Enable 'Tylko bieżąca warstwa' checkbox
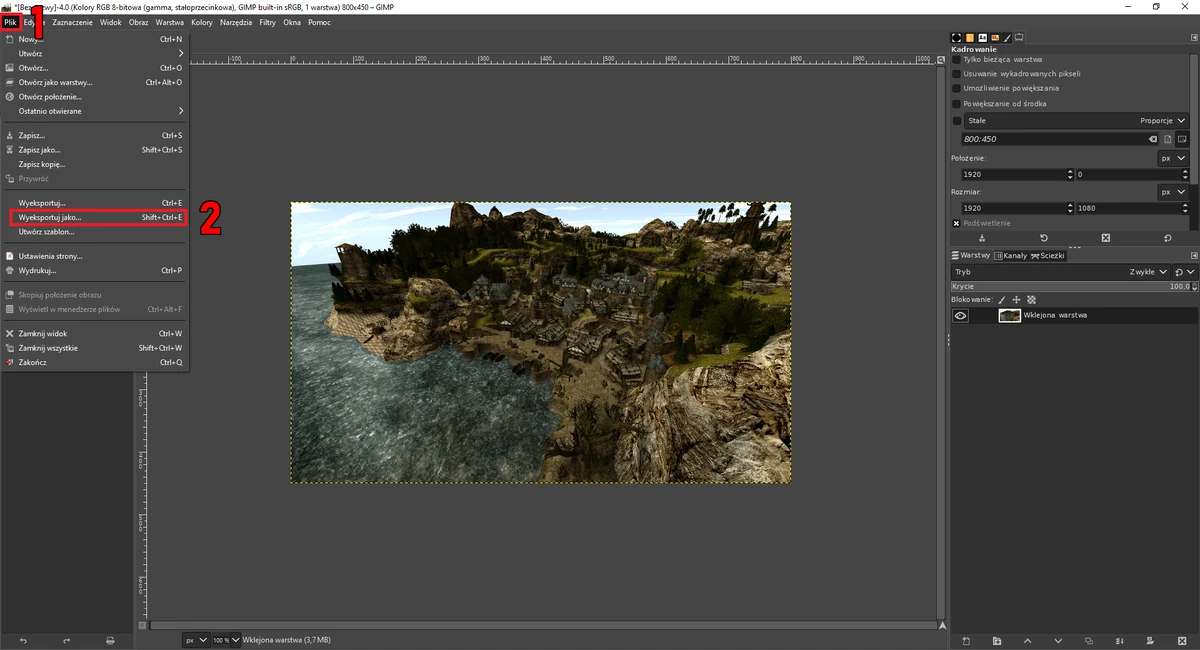The height and width of the screenshot is (650, 1200). coord(957,59)
